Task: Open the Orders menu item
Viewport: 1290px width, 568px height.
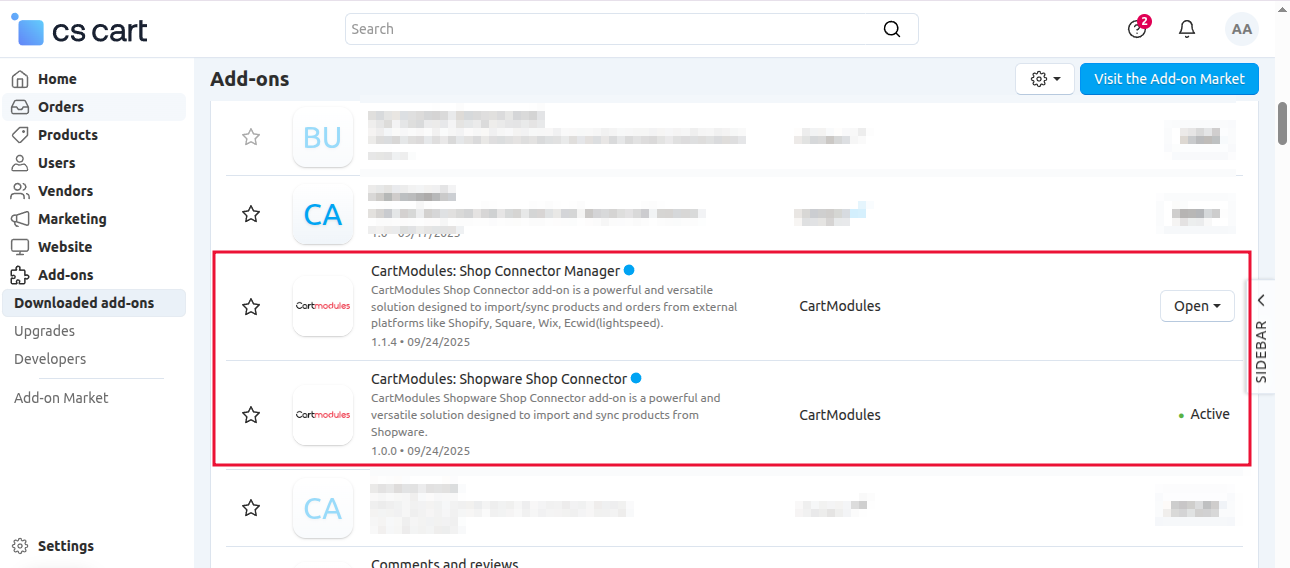Action: point(61,107)
